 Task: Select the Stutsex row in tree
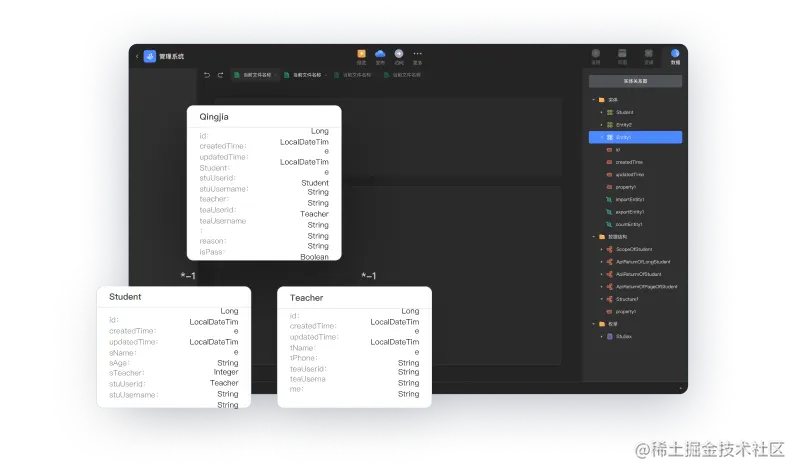(635, 337)
